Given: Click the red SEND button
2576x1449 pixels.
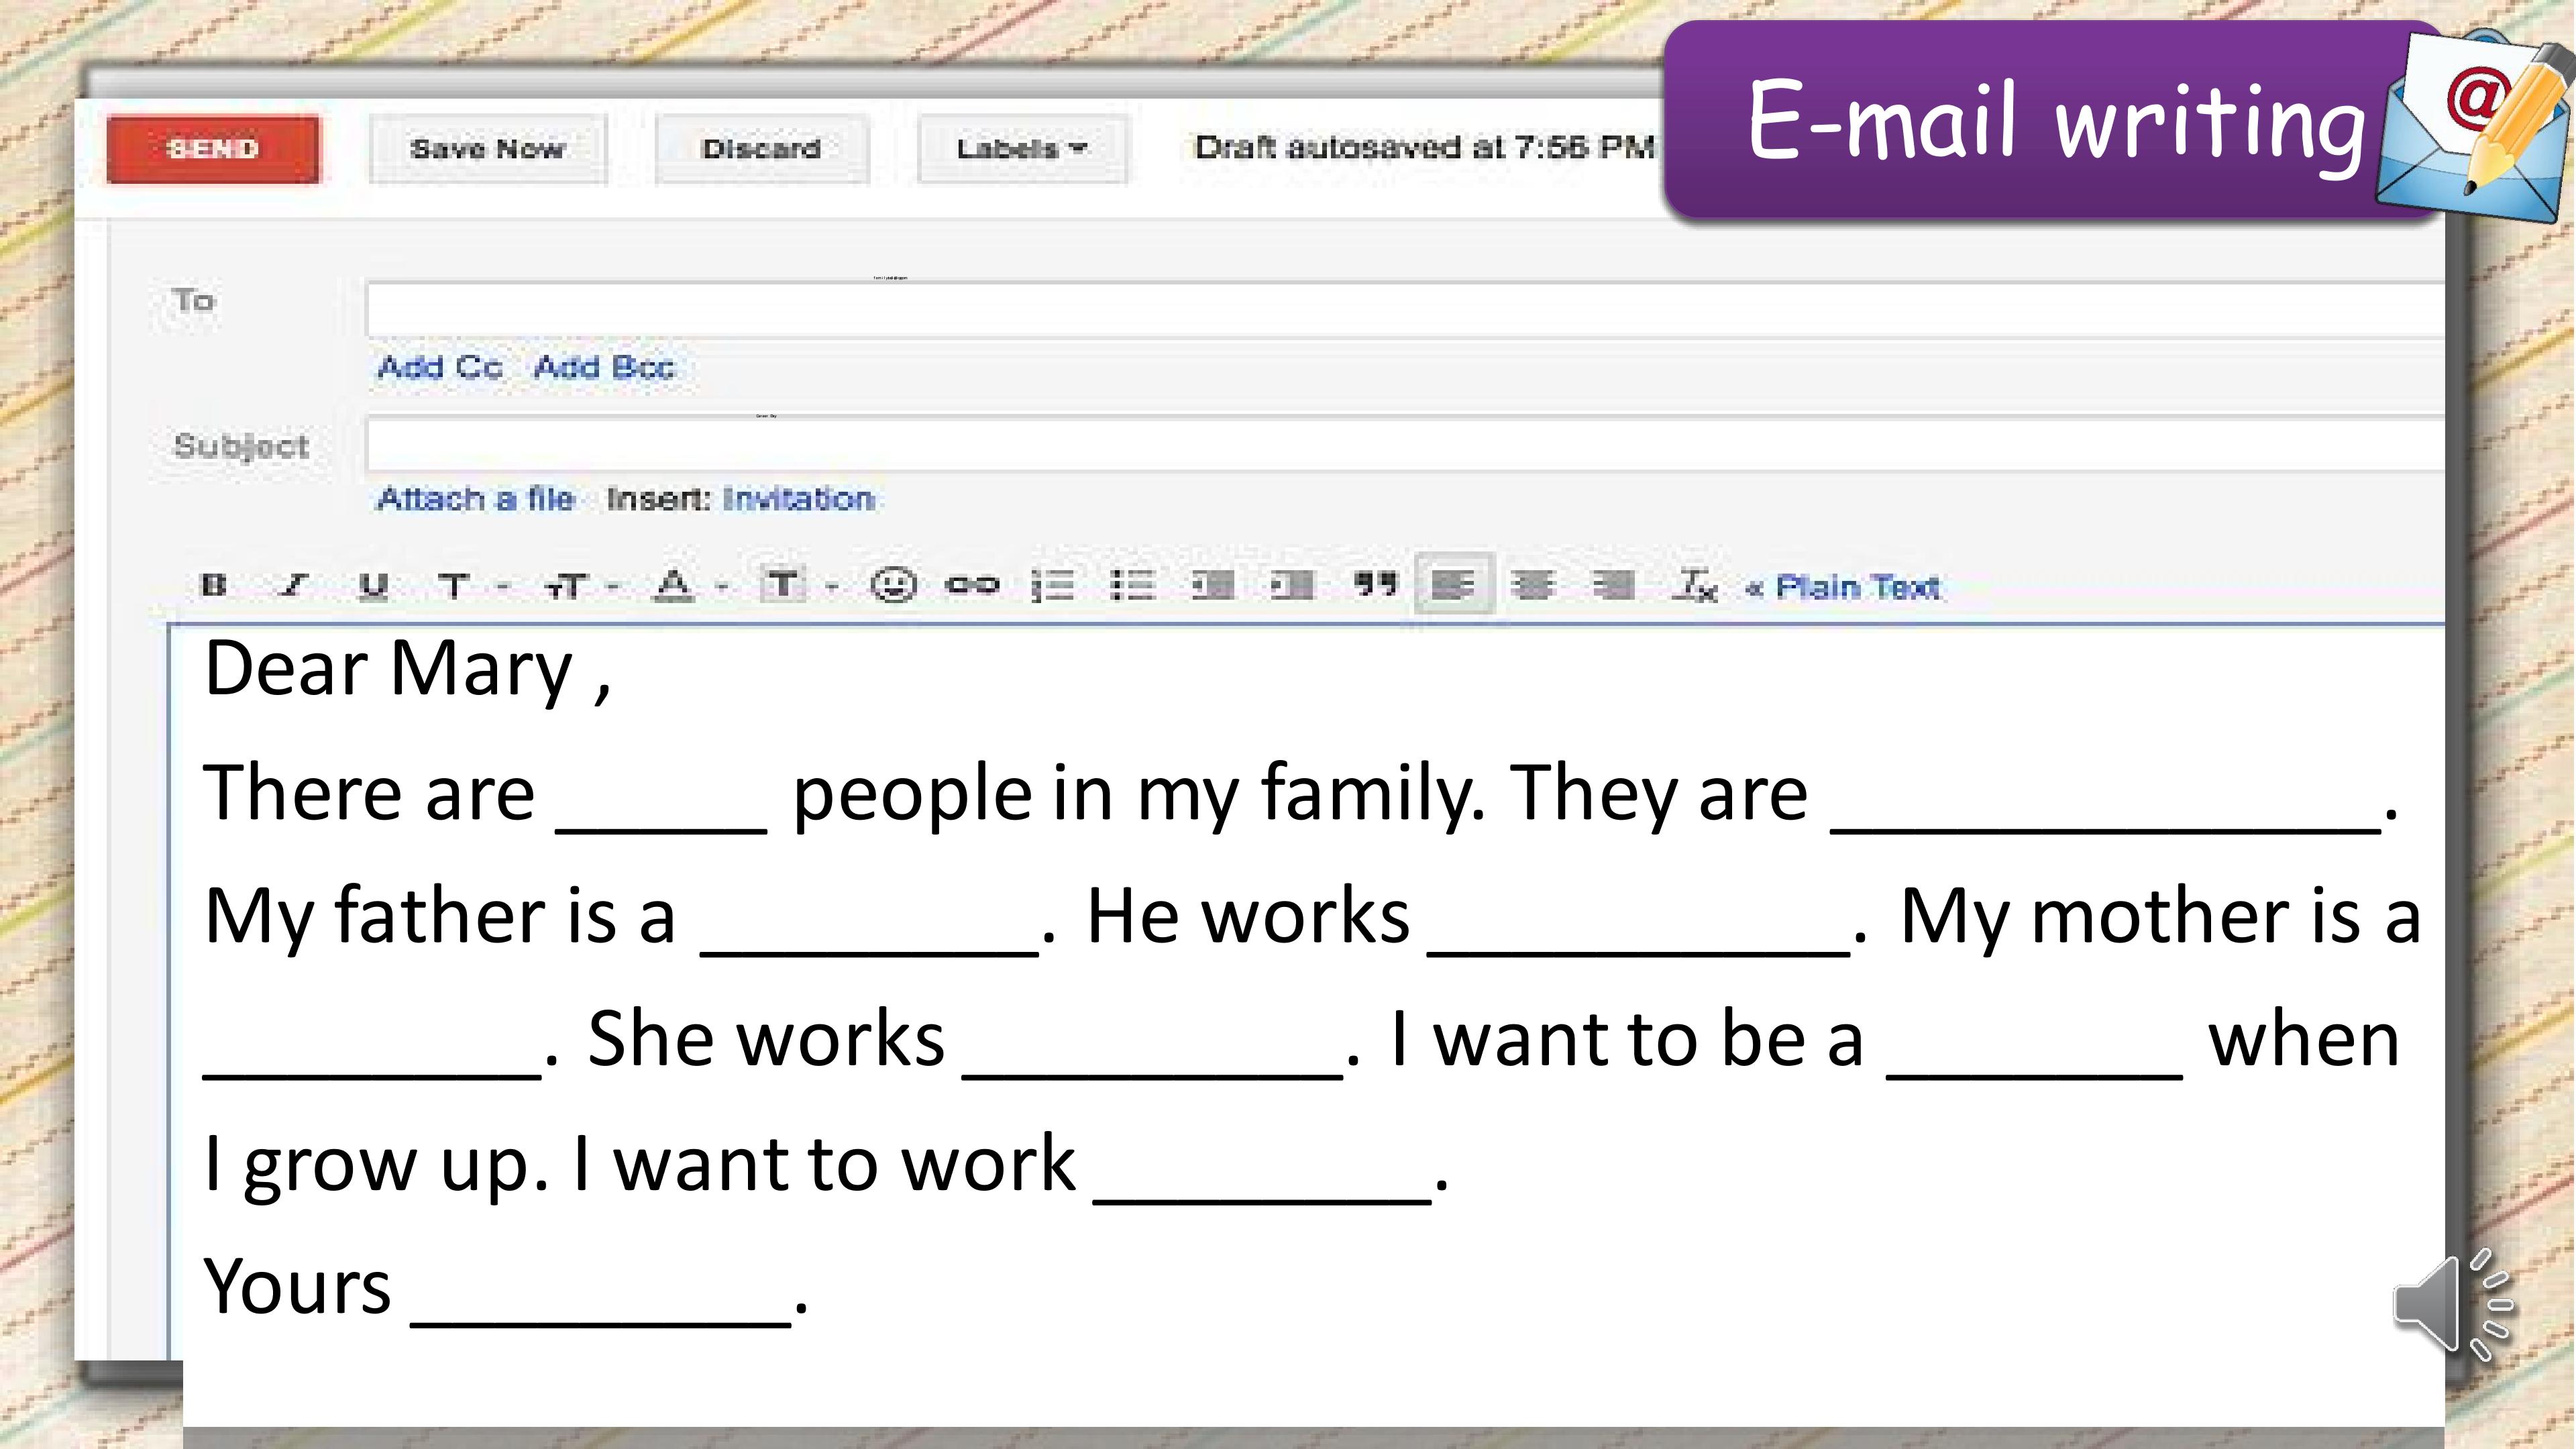Looking at the screenshot, I should coord(213,149).
